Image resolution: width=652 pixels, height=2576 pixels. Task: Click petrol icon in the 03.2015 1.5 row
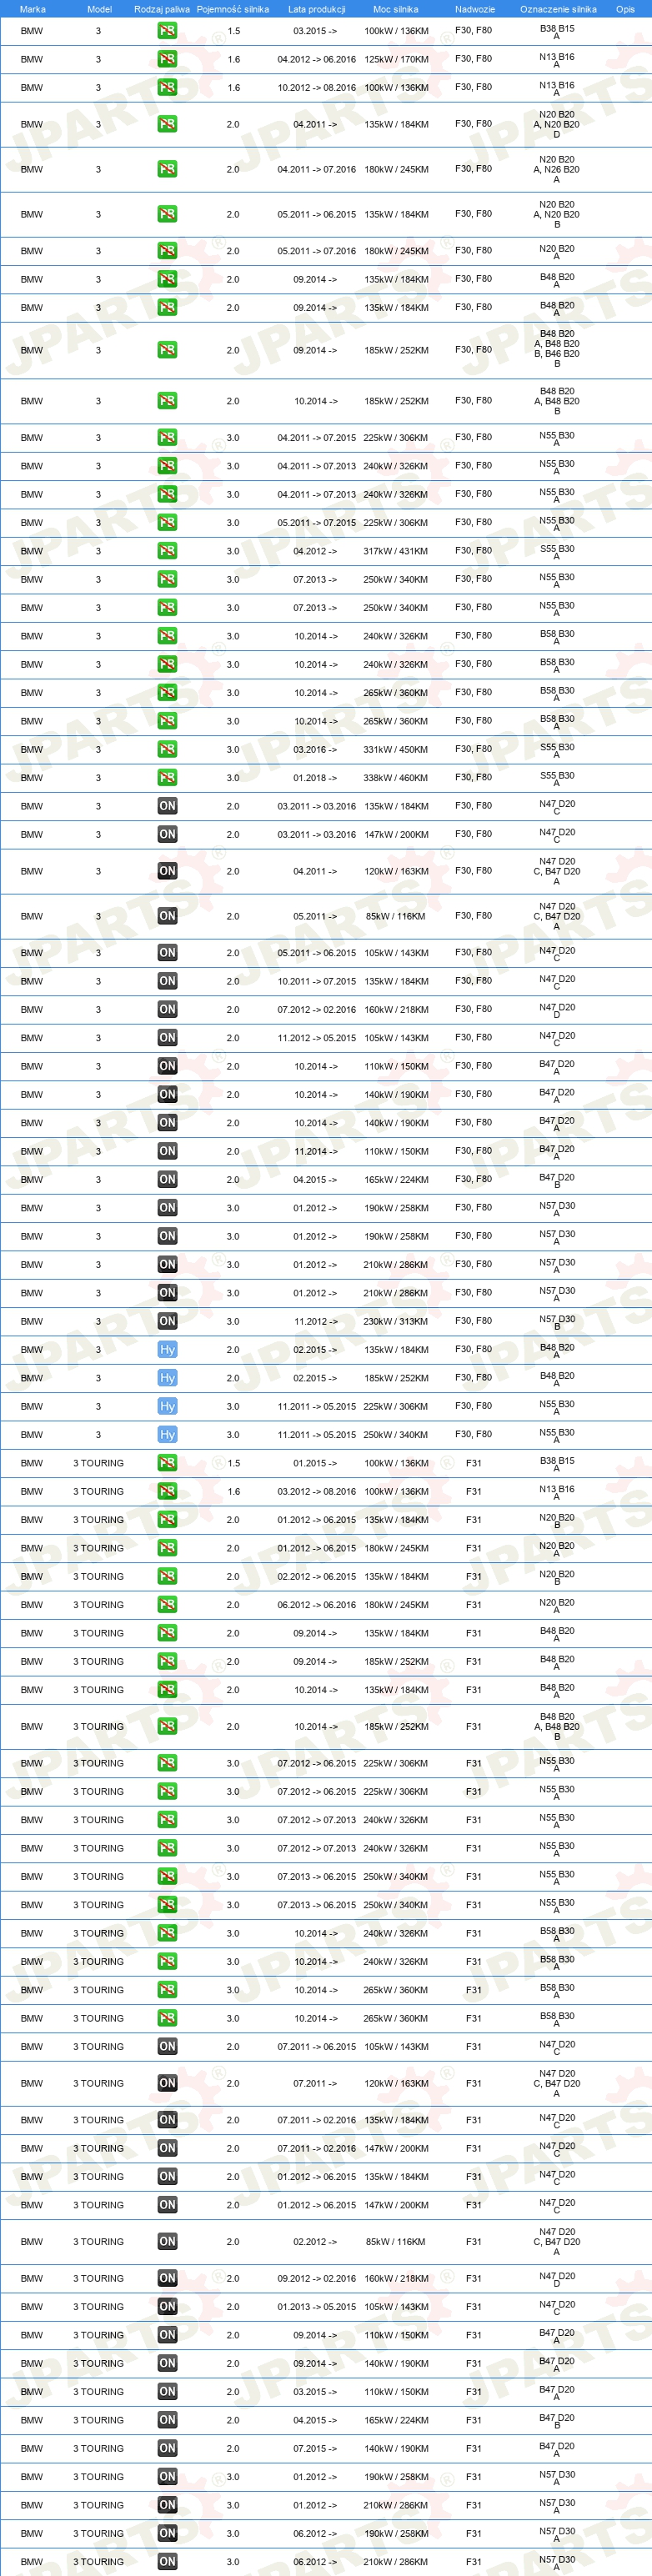pyautogui.click(x=167, y=31)
